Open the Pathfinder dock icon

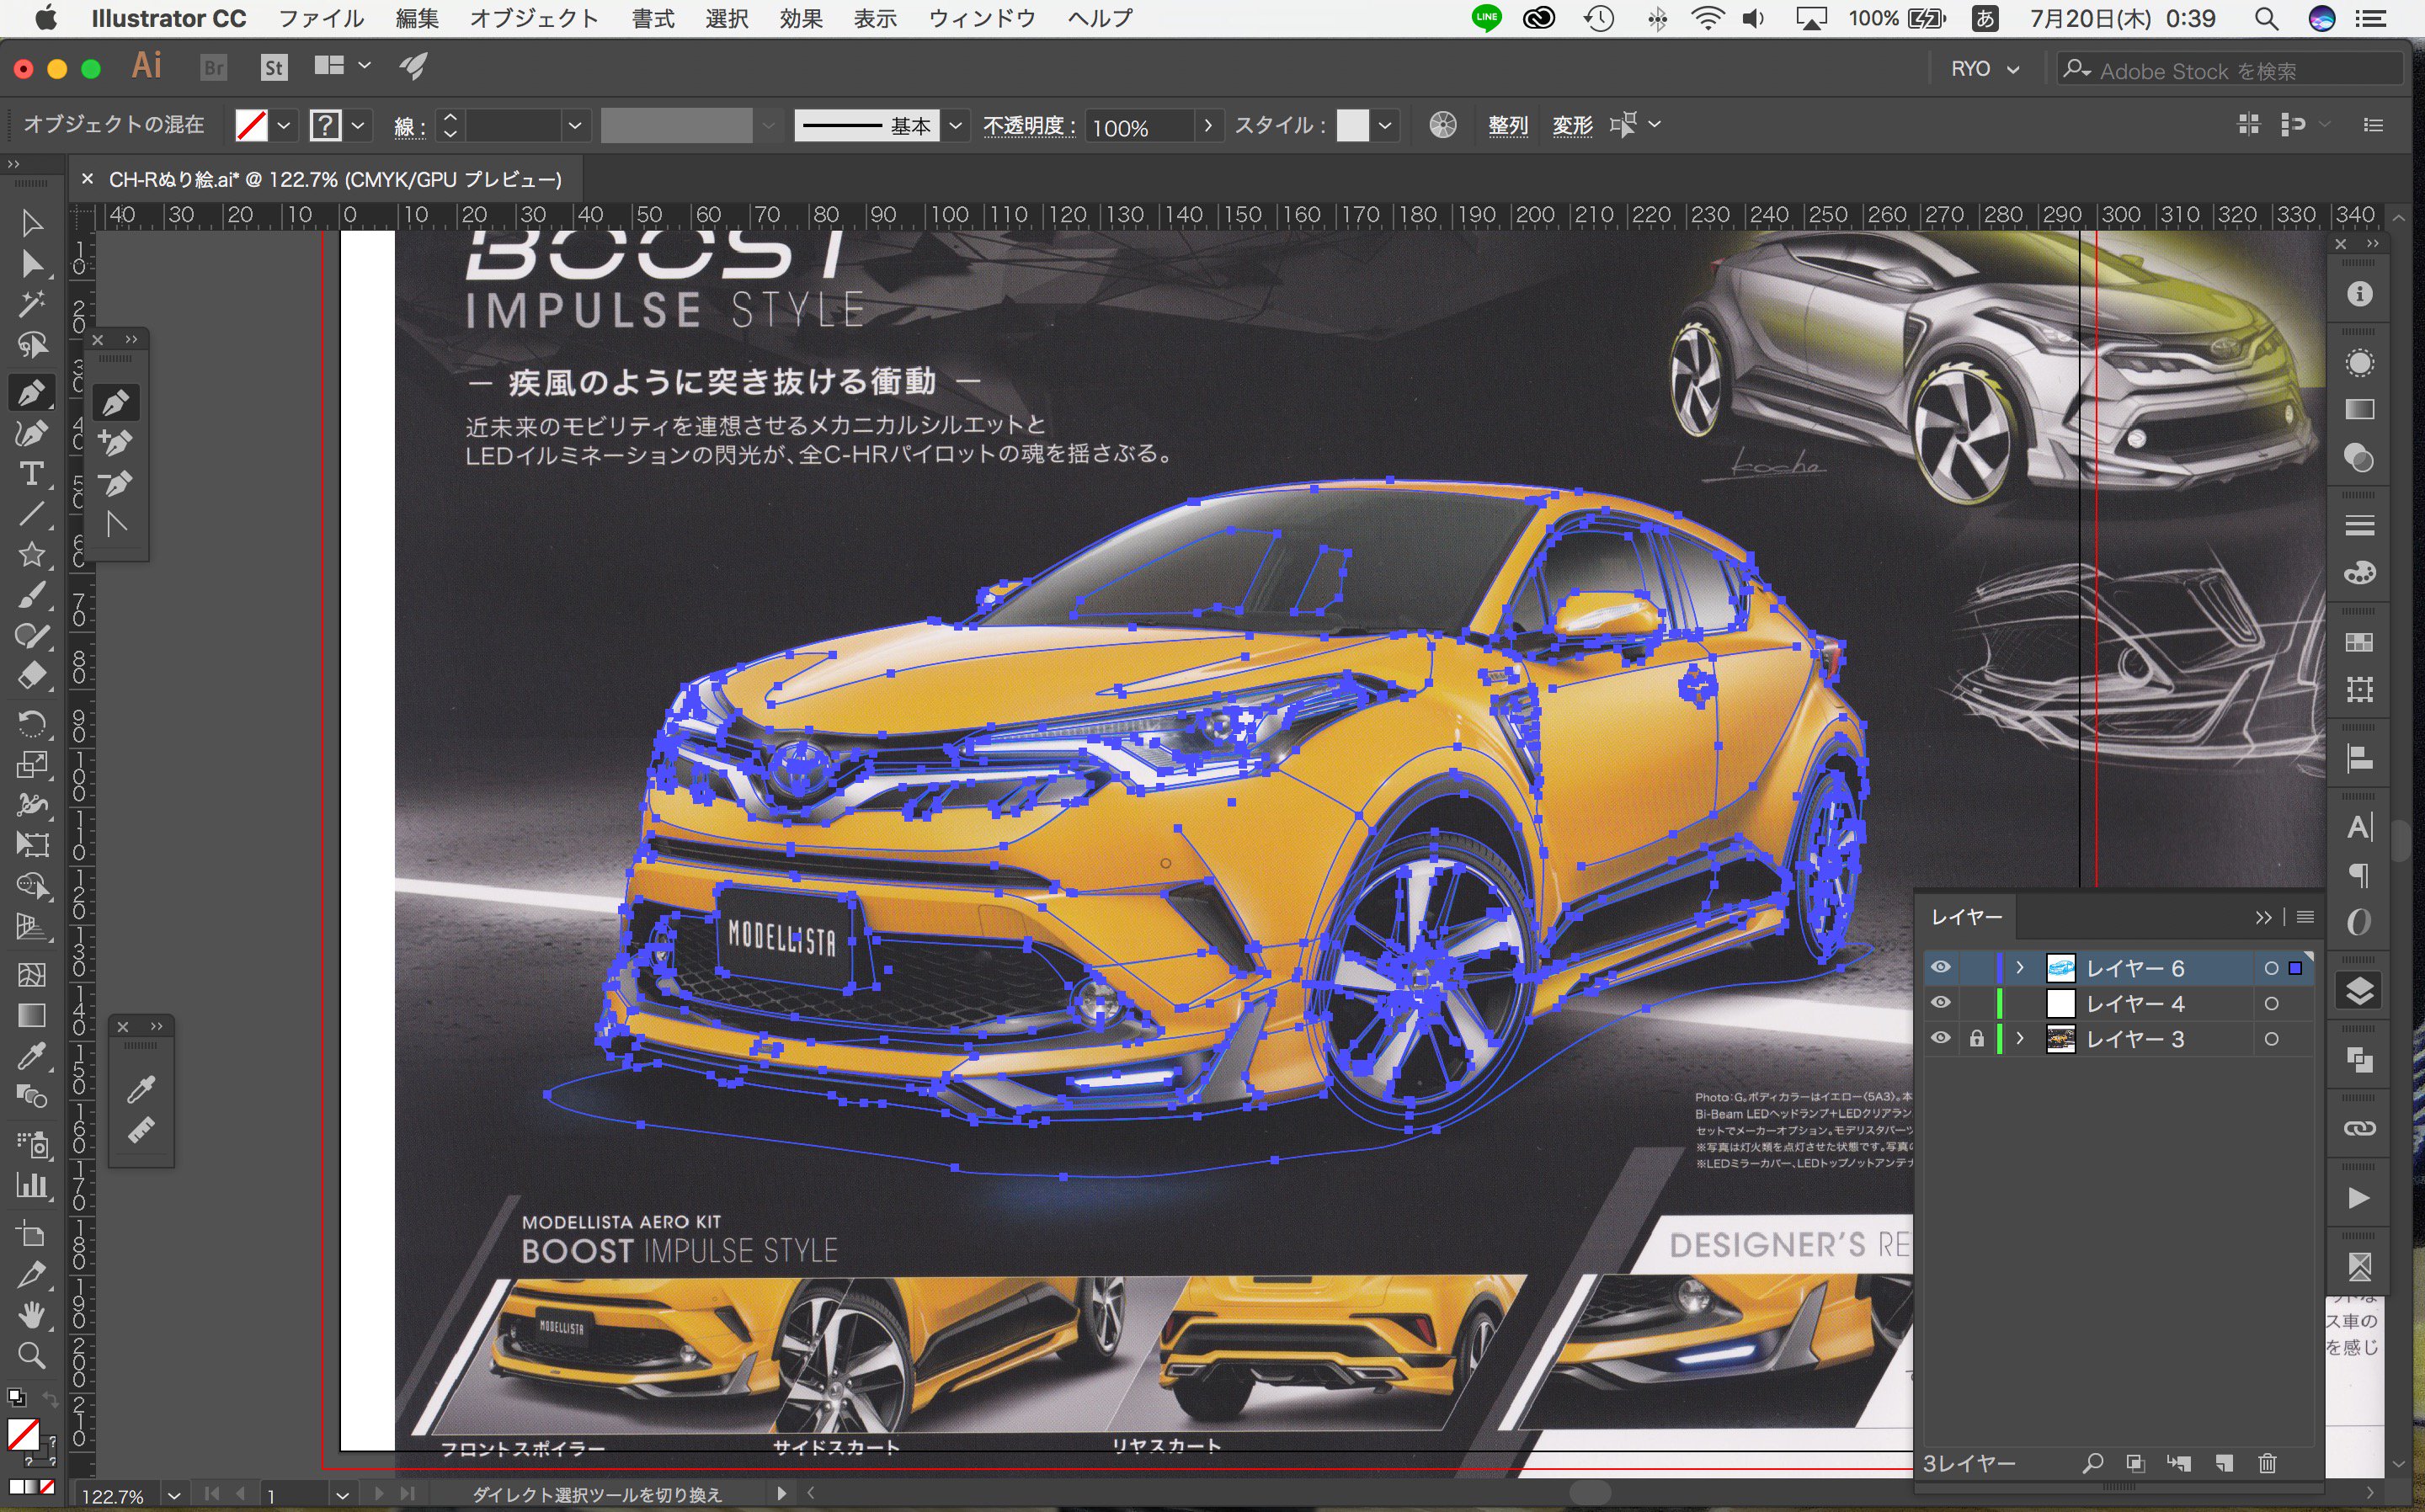[x=2359, y=1059]
